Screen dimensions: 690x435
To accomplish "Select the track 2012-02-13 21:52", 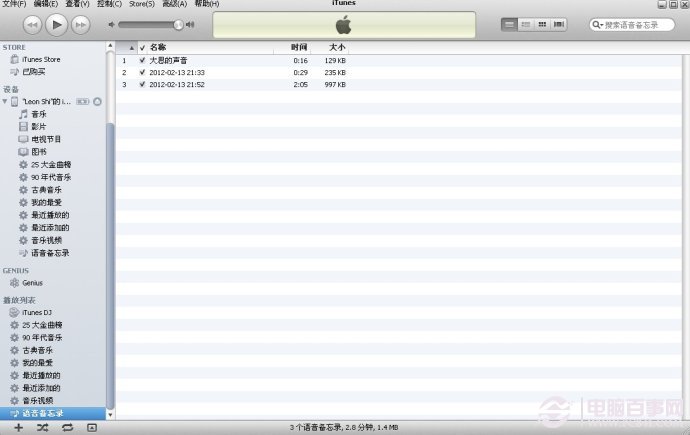I will click(x=177, y=84).
